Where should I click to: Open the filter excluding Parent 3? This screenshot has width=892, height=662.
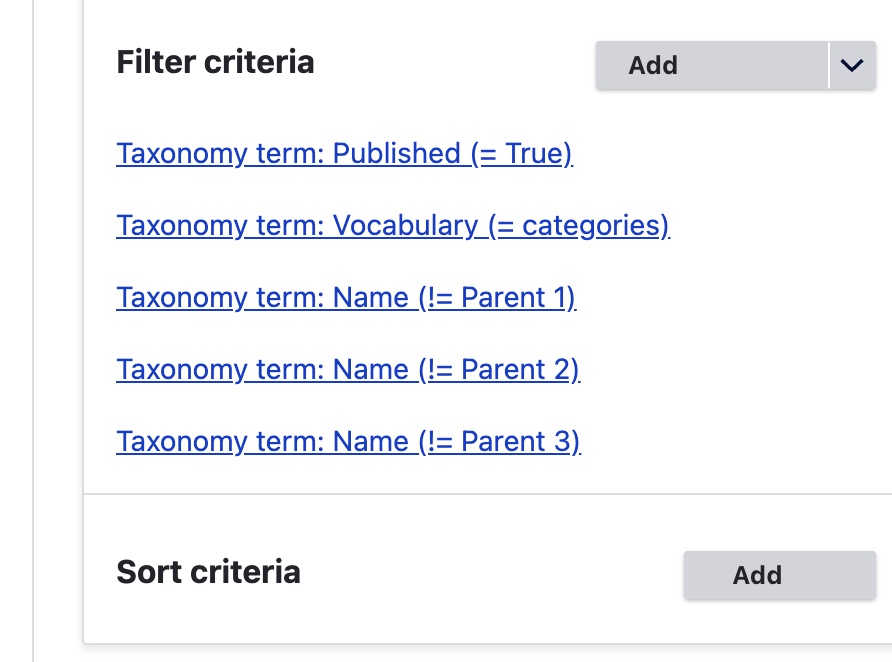point(348,442)
